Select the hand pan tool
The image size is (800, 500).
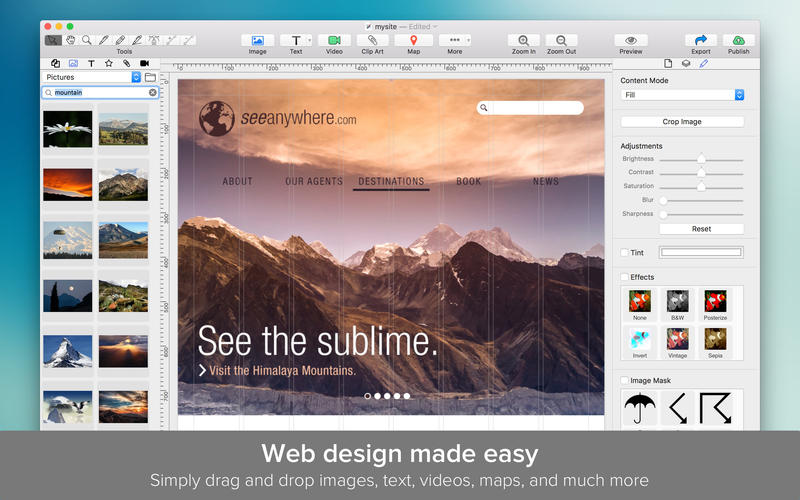tap(70, 40)
